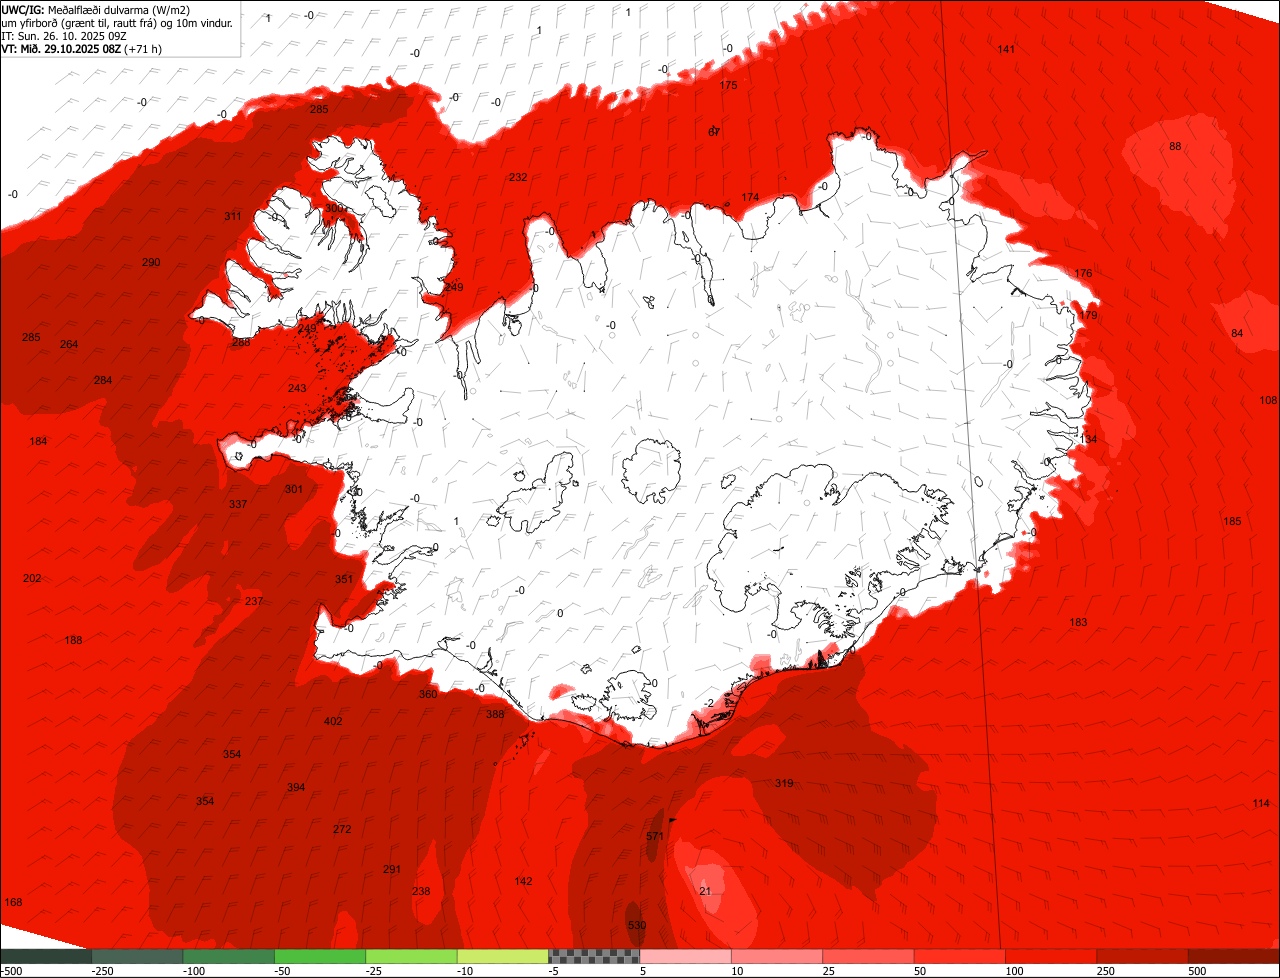Viewport: 1280px width, 978px height.
Task: Click the map value 300 in the Westfjords
Action: click(x=334, y=208)
